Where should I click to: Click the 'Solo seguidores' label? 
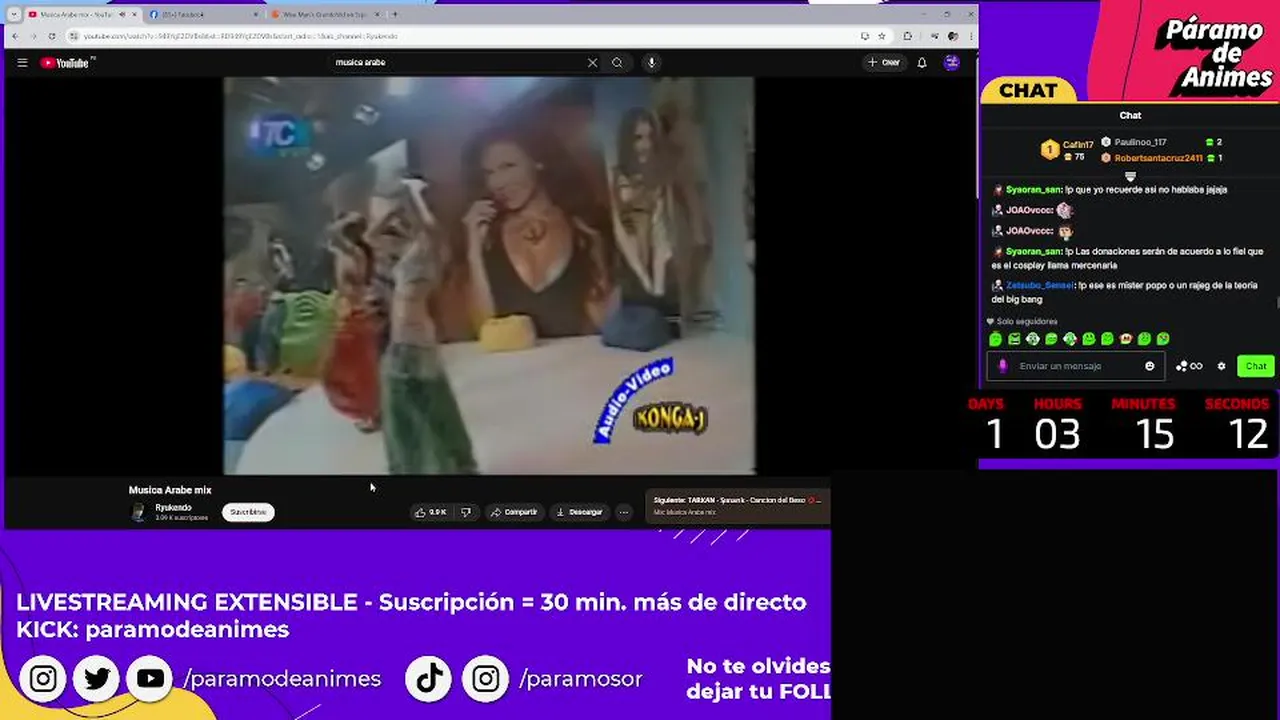1026,321
